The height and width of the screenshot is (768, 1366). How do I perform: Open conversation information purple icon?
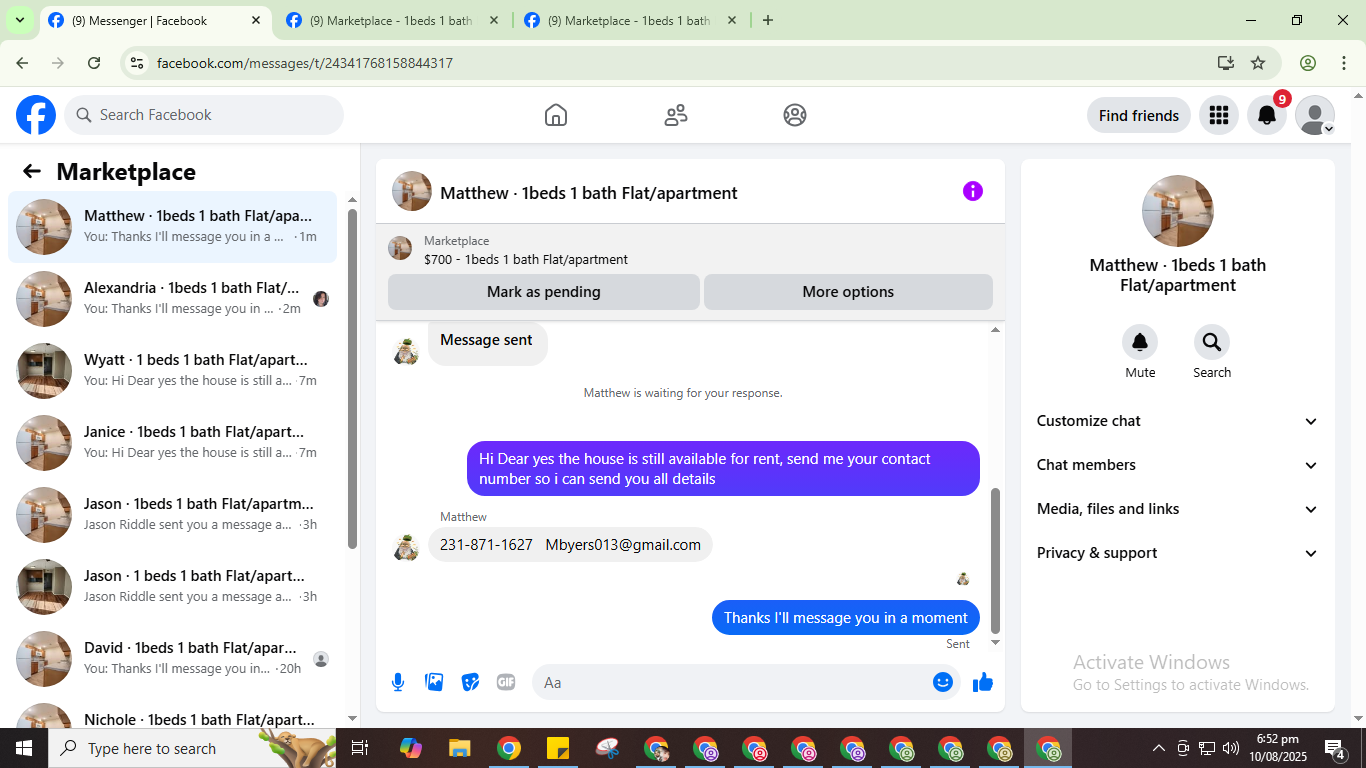[973, 191]
